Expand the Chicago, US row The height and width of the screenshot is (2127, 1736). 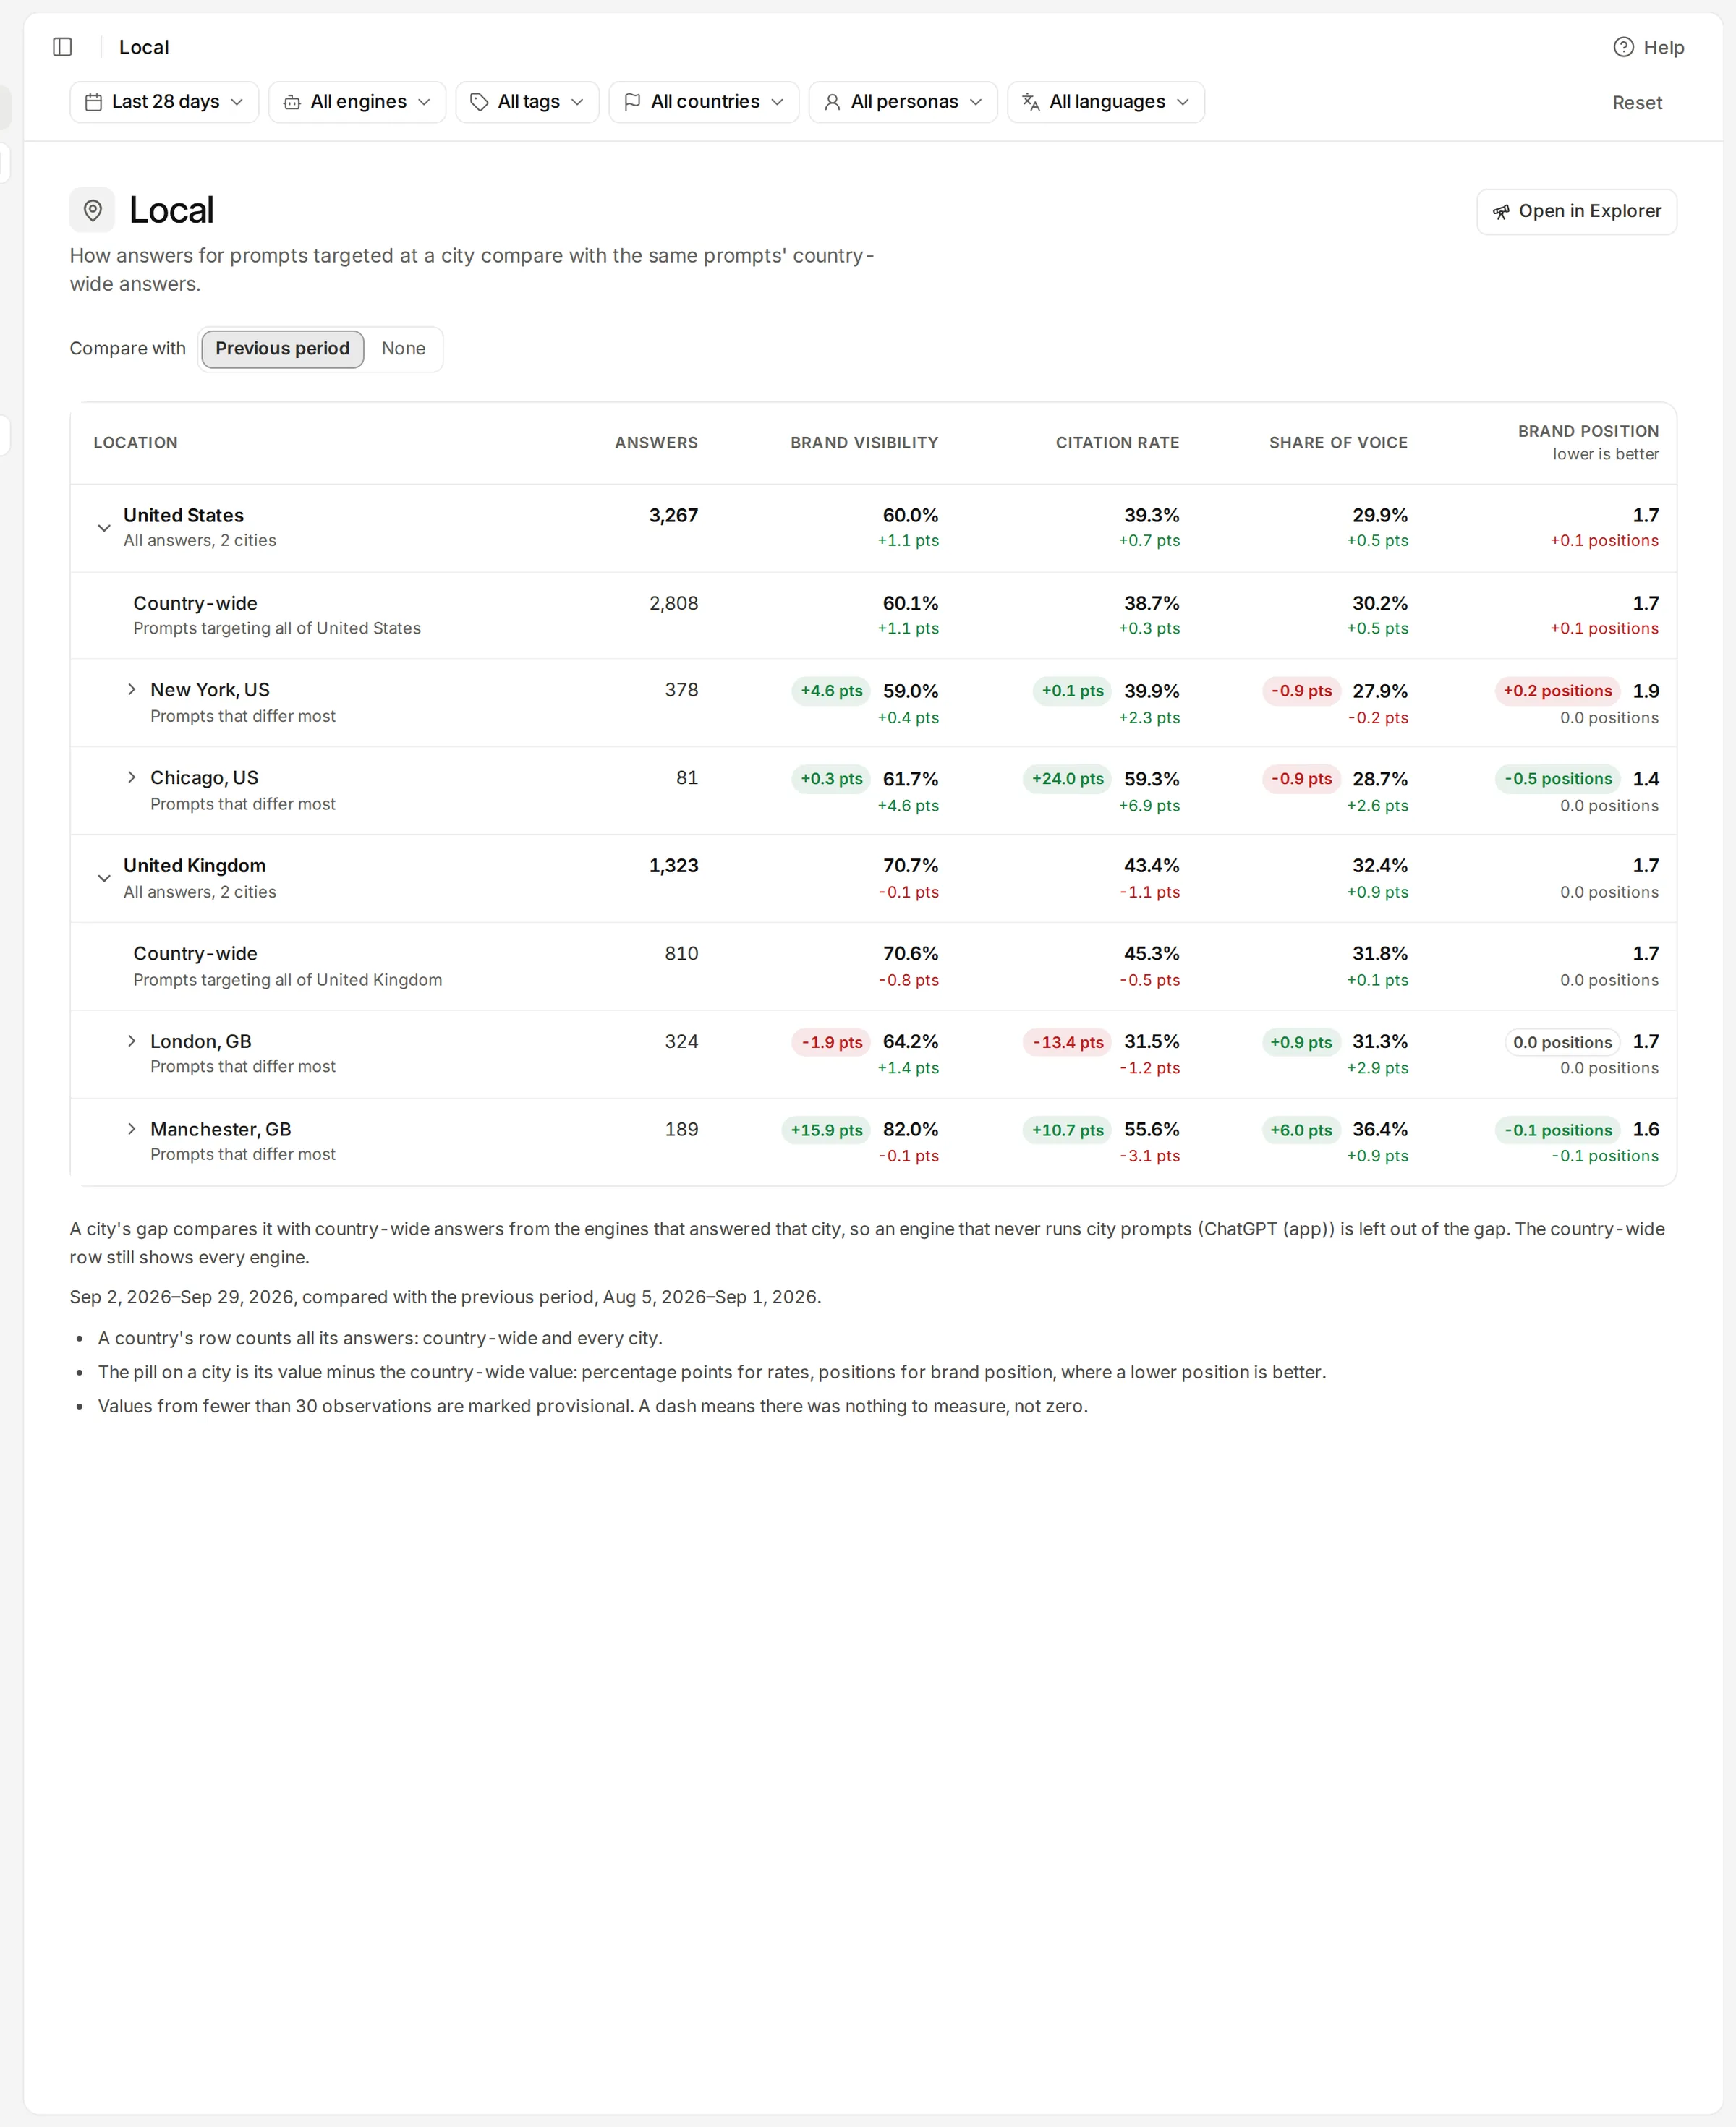pos(131,778)
